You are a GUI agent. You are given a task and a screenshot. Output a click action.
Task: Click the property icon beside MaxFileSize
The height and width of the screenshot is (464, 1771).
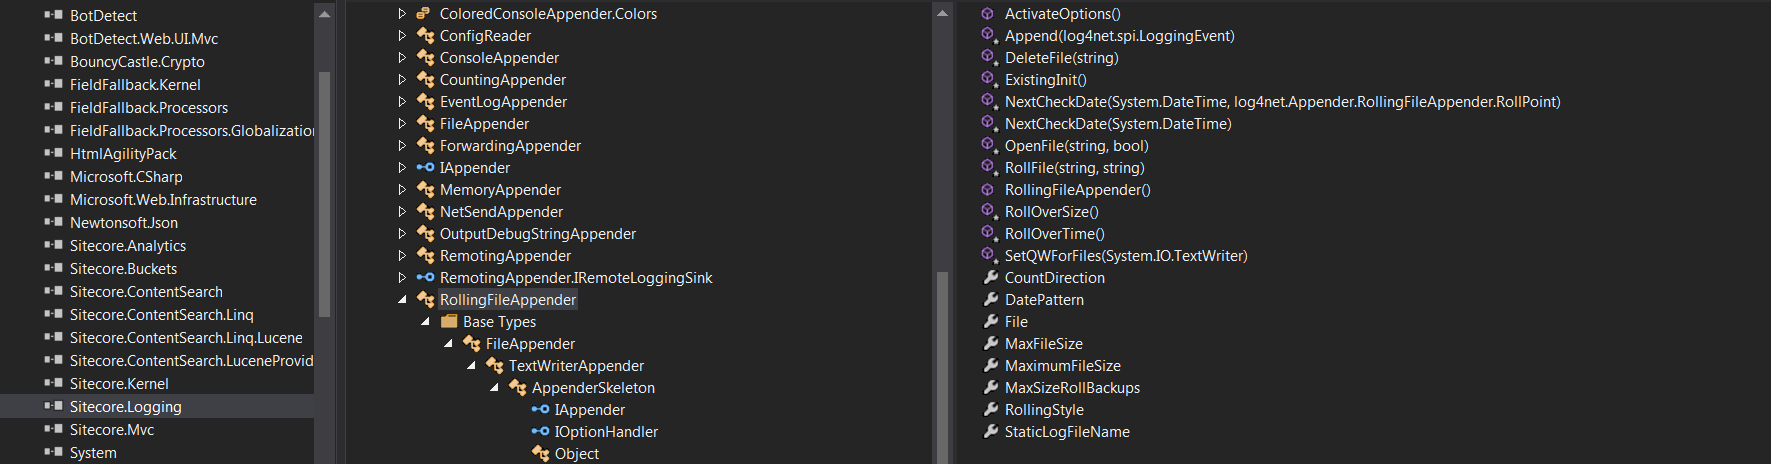991,344
